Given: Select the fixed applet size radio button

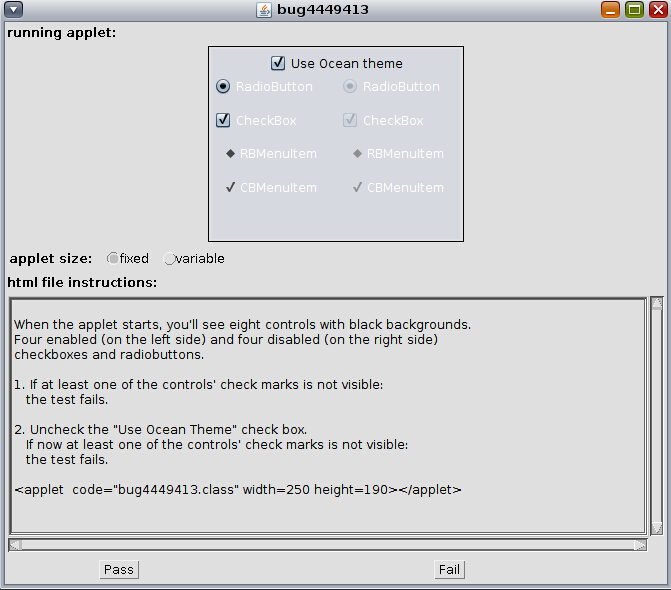Looking at the screenshot, I should click(x=112, y=259).
